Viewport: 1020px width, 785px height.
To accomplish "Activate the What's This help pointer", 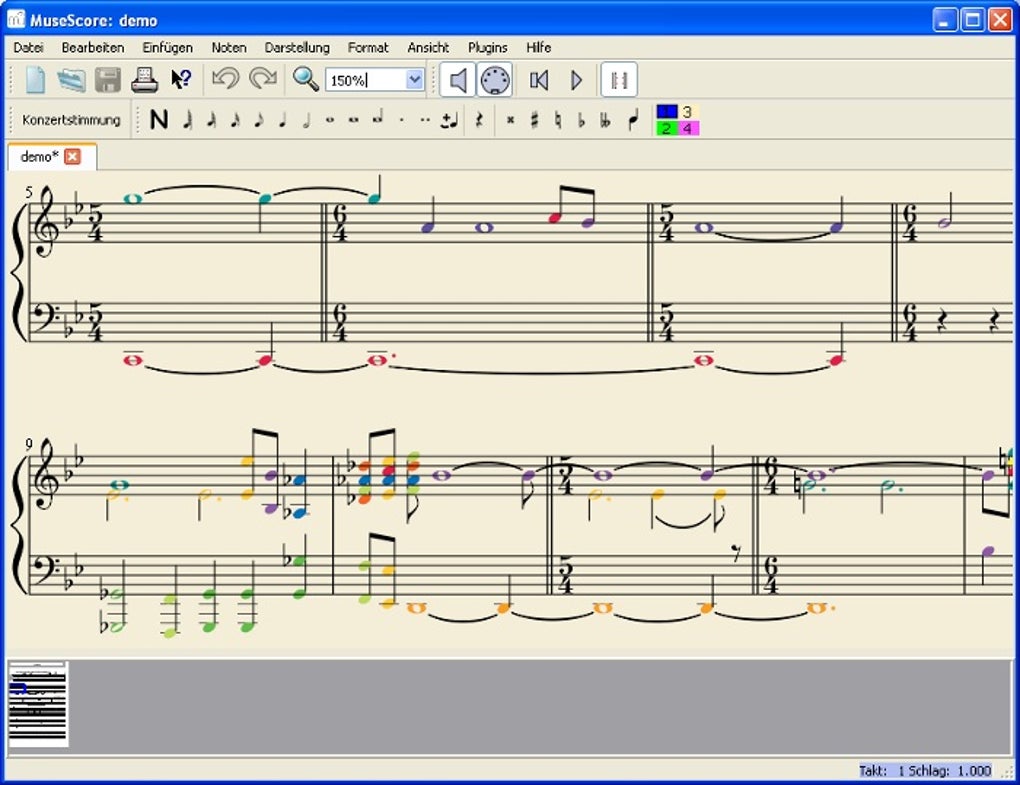I will point(181,80).
